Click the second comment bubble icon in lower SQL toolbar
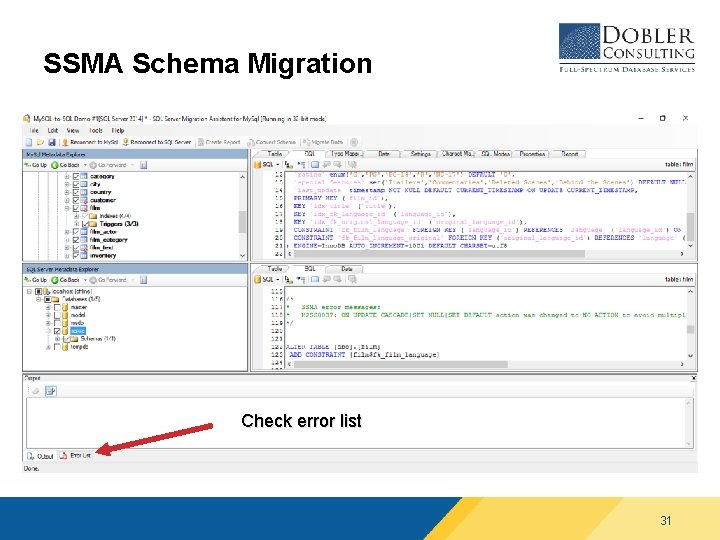The height and width of the screenshot is (540, 720). tap(338, 279)
